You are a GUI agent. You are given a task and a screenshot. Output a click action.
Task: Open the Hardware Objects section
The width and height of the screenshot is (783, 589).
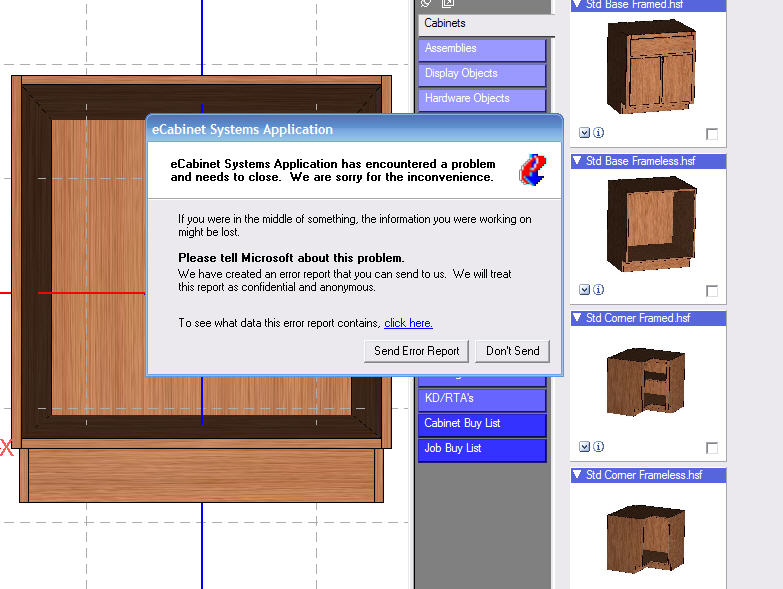(x=482, y=99)
